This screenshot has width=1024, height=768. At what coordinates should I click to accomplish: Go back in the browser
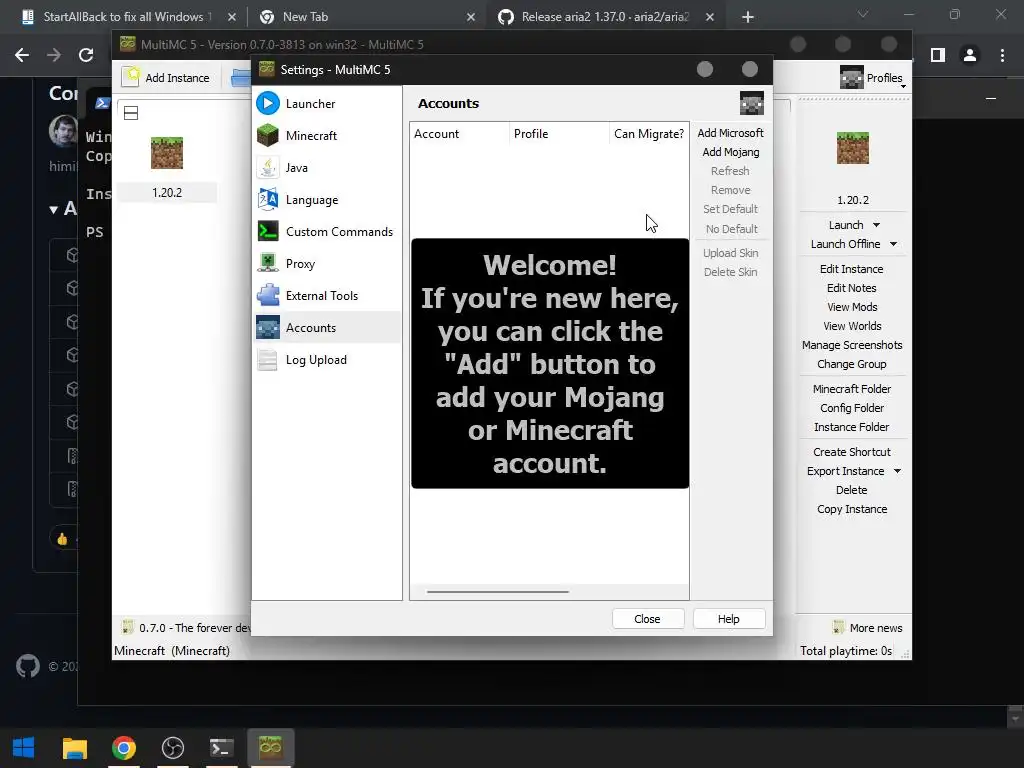click(x=22, y=55)
